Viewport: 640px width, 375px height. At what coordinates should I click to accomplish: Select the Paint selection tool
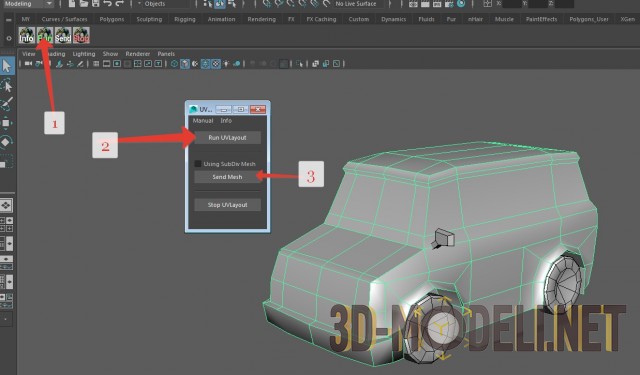[7, 104]
